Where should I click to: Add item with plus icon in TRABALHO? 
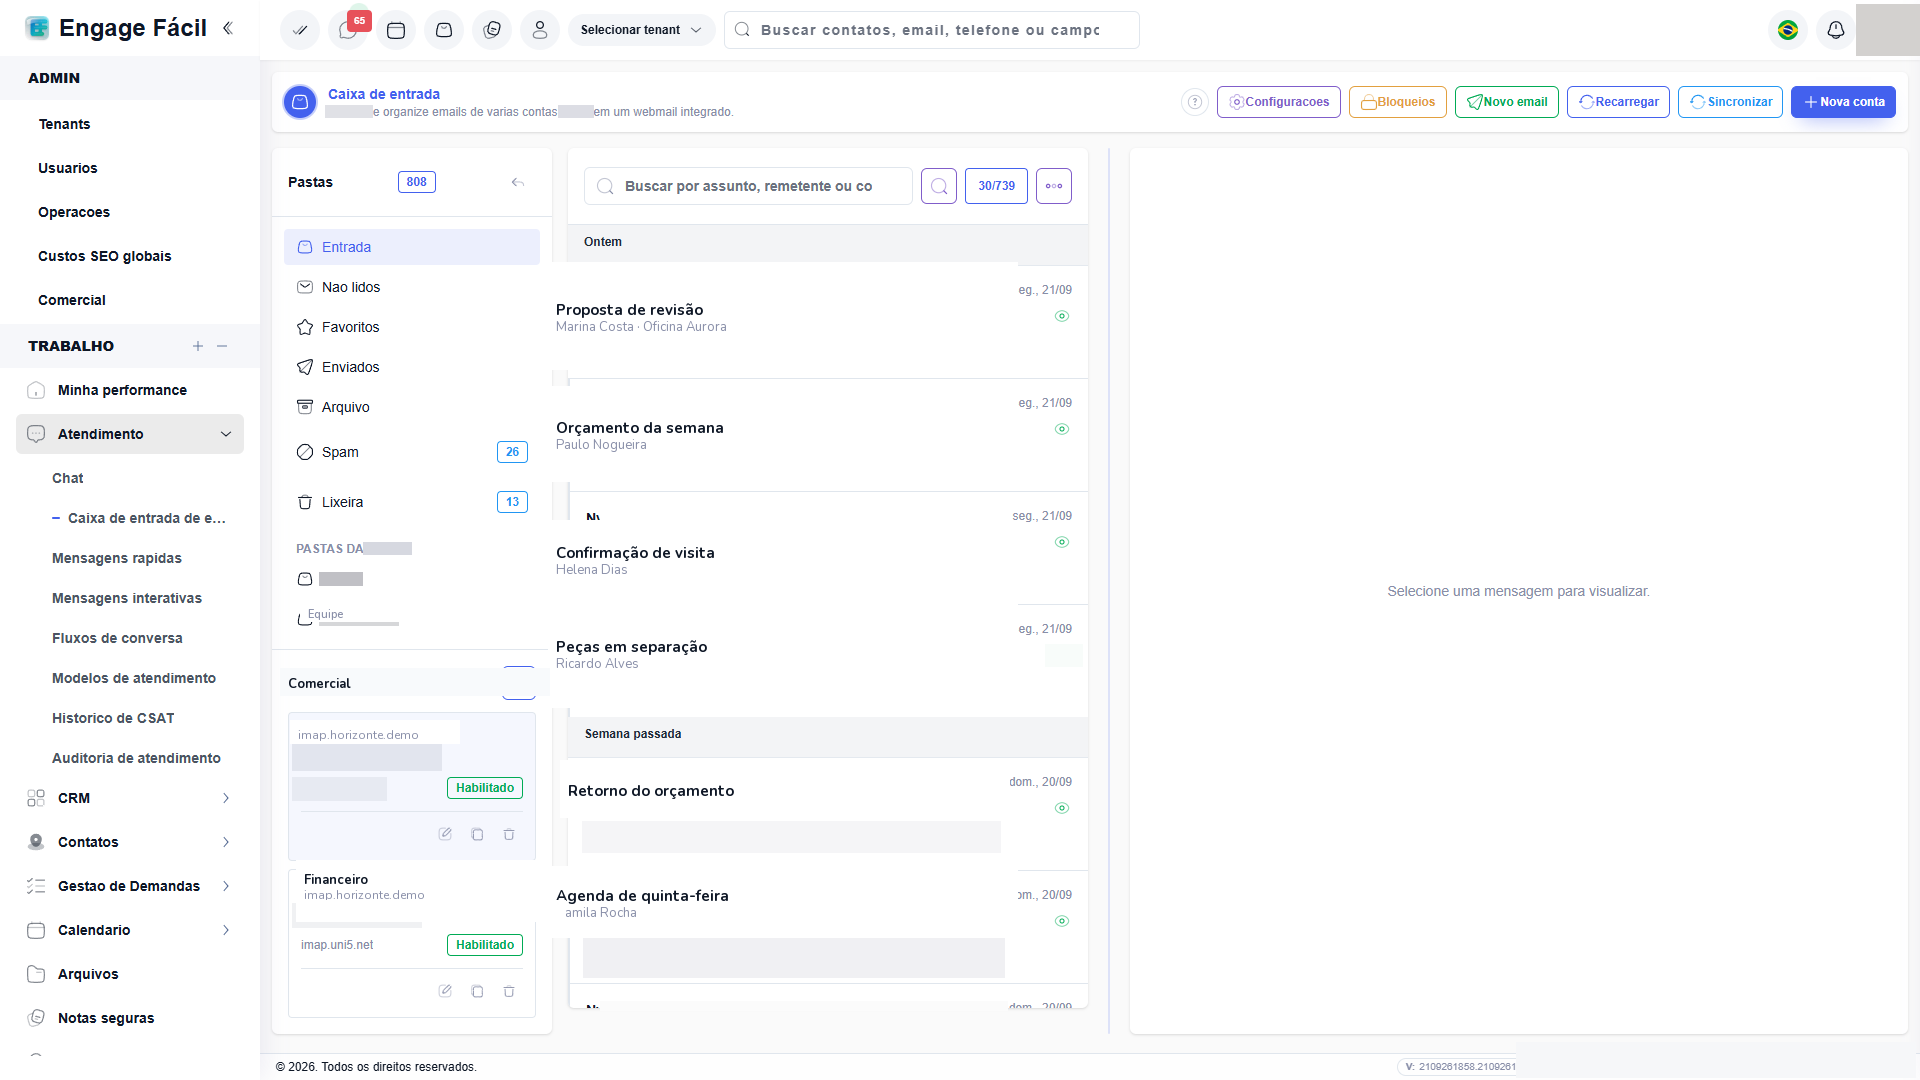[x=198, y=346]
